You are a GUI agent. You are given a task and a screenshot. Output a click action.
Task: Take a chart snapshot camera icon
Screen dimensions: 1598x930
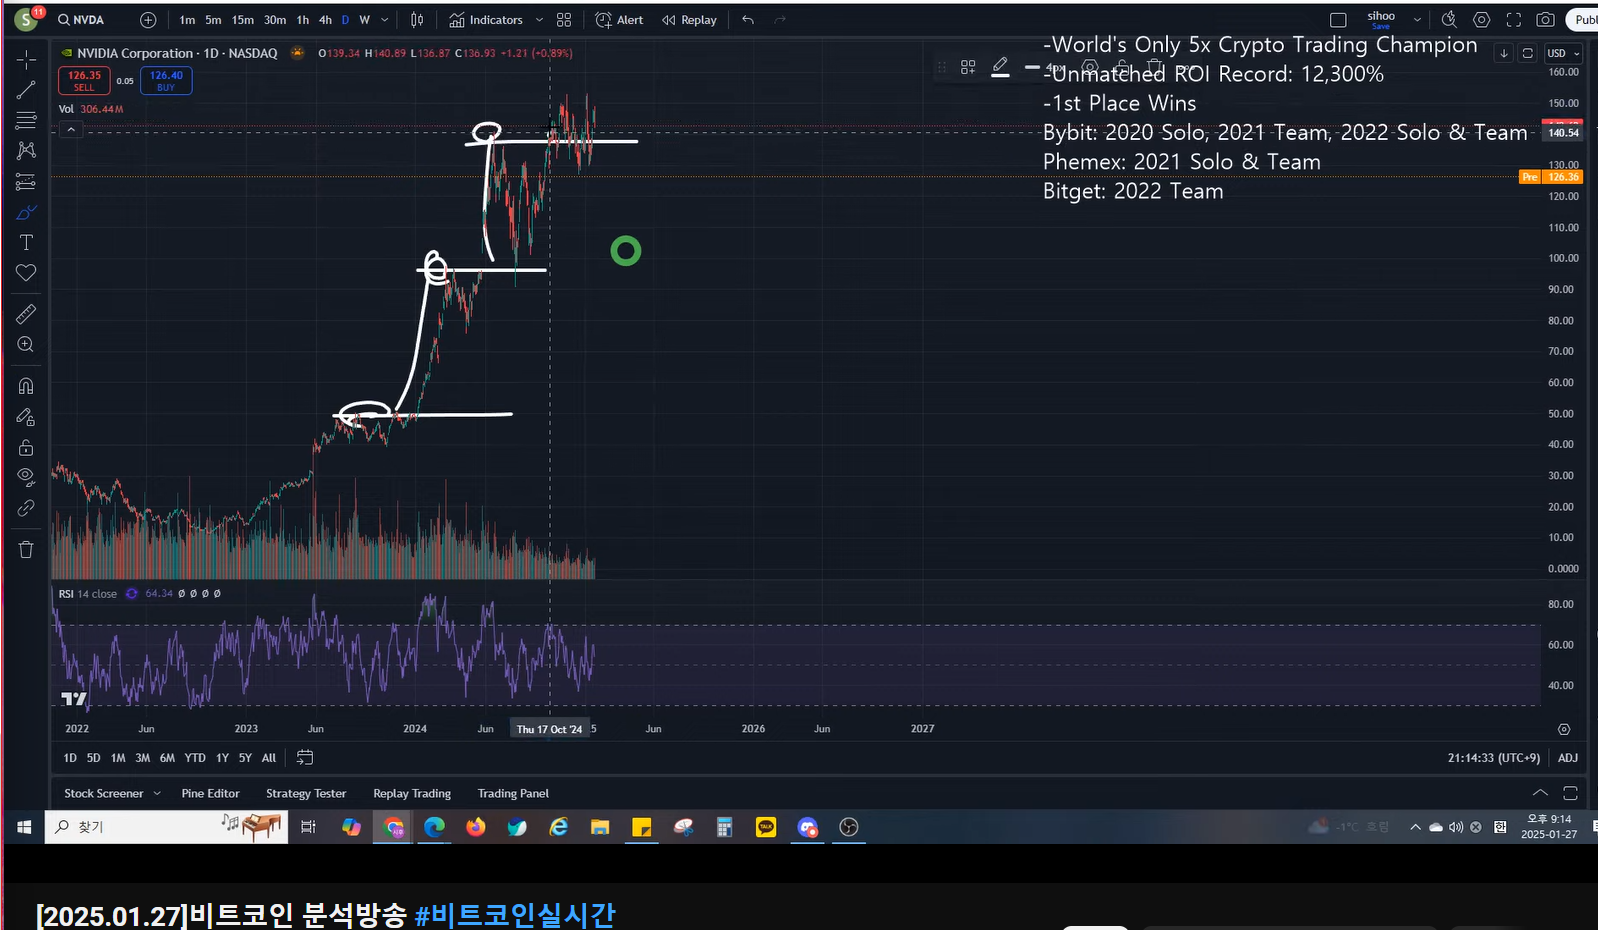point(1545,20)
